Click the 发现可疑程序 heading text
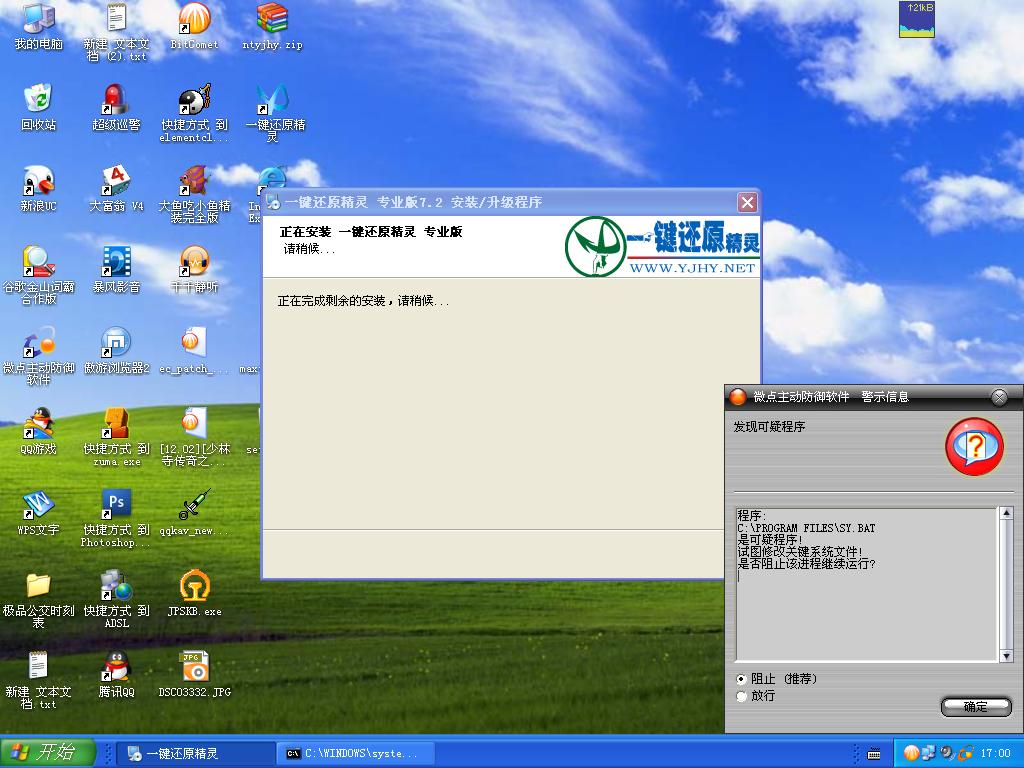1024x768 pixels. click(x=769, y=426)
